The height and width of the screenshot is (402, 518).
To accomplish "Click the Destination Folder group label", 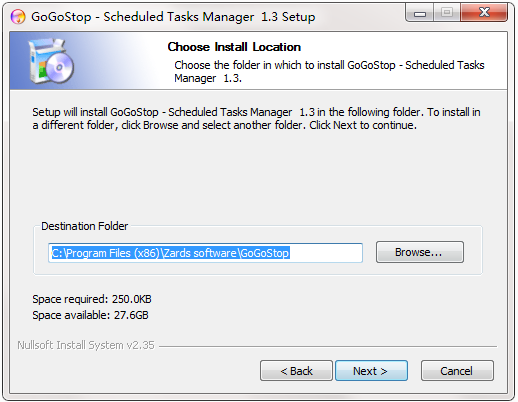I will tap(84, 226).
